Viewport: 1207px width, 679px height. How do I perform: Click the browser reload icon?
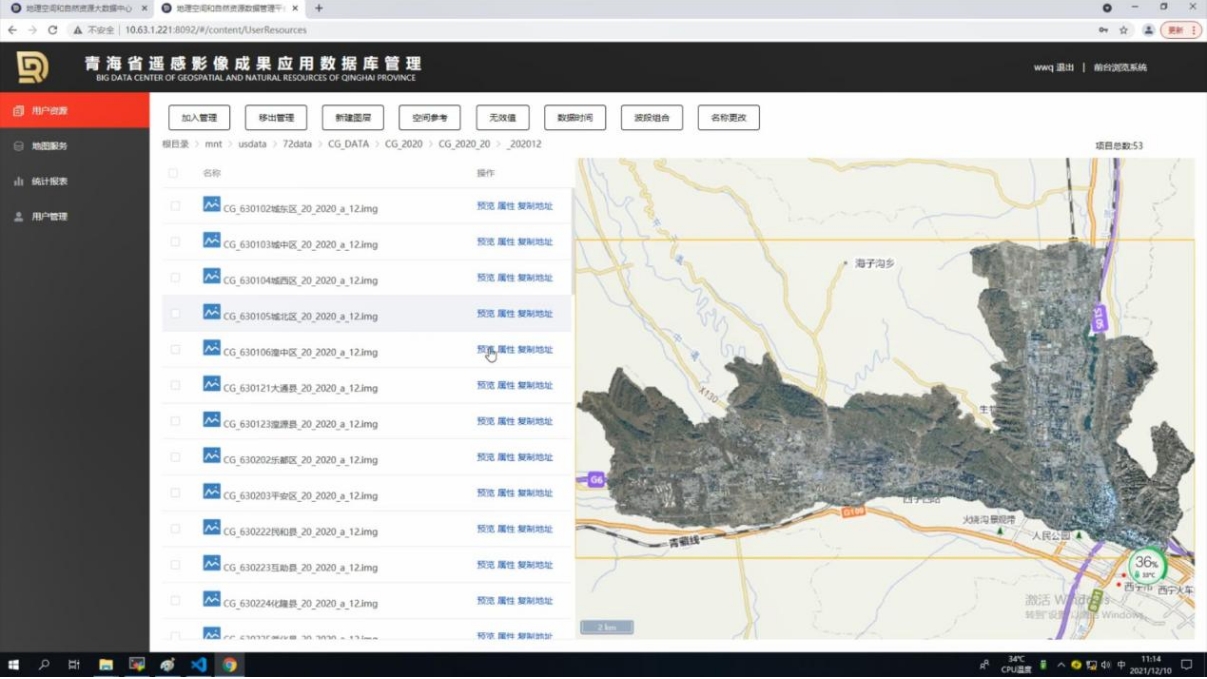coord(52,30)
